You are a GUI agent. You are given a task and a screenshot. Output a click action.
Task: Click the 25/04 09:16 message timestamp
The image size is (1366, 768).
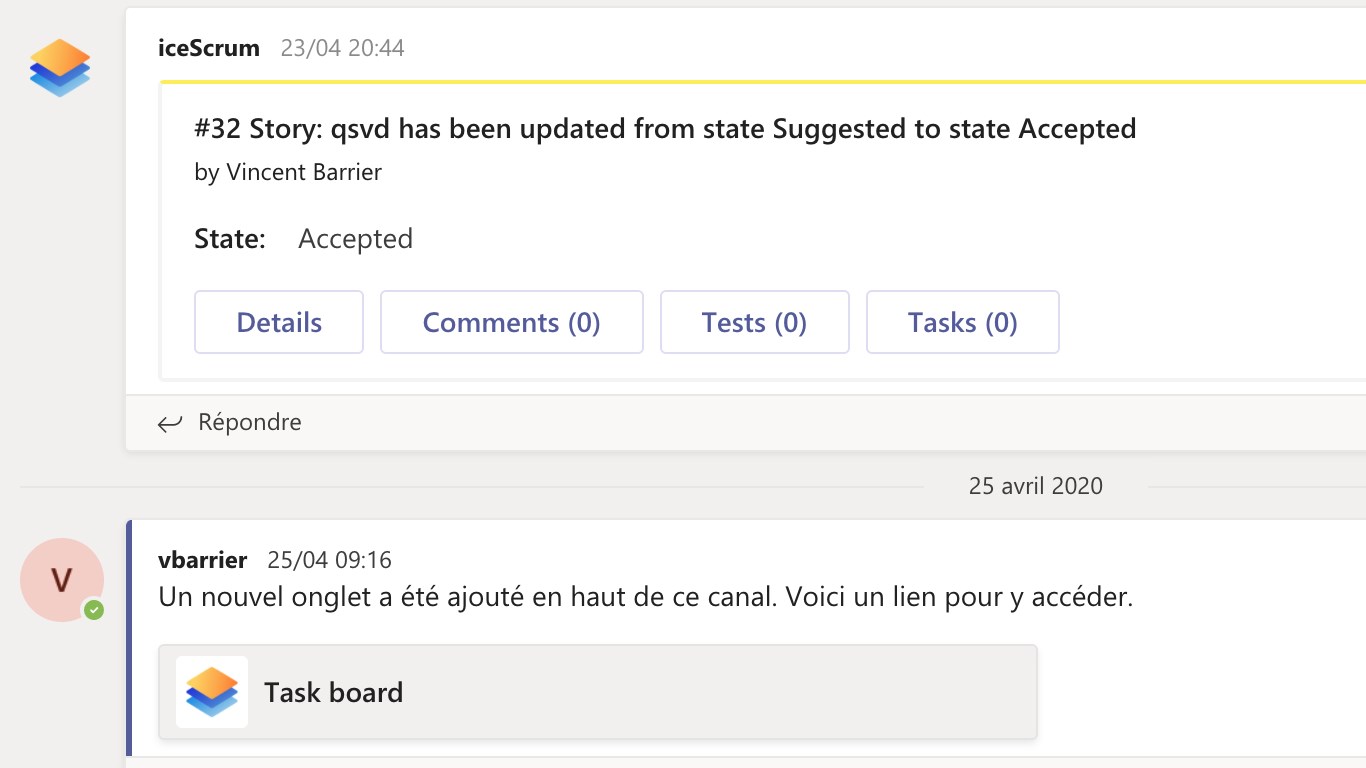329,560
